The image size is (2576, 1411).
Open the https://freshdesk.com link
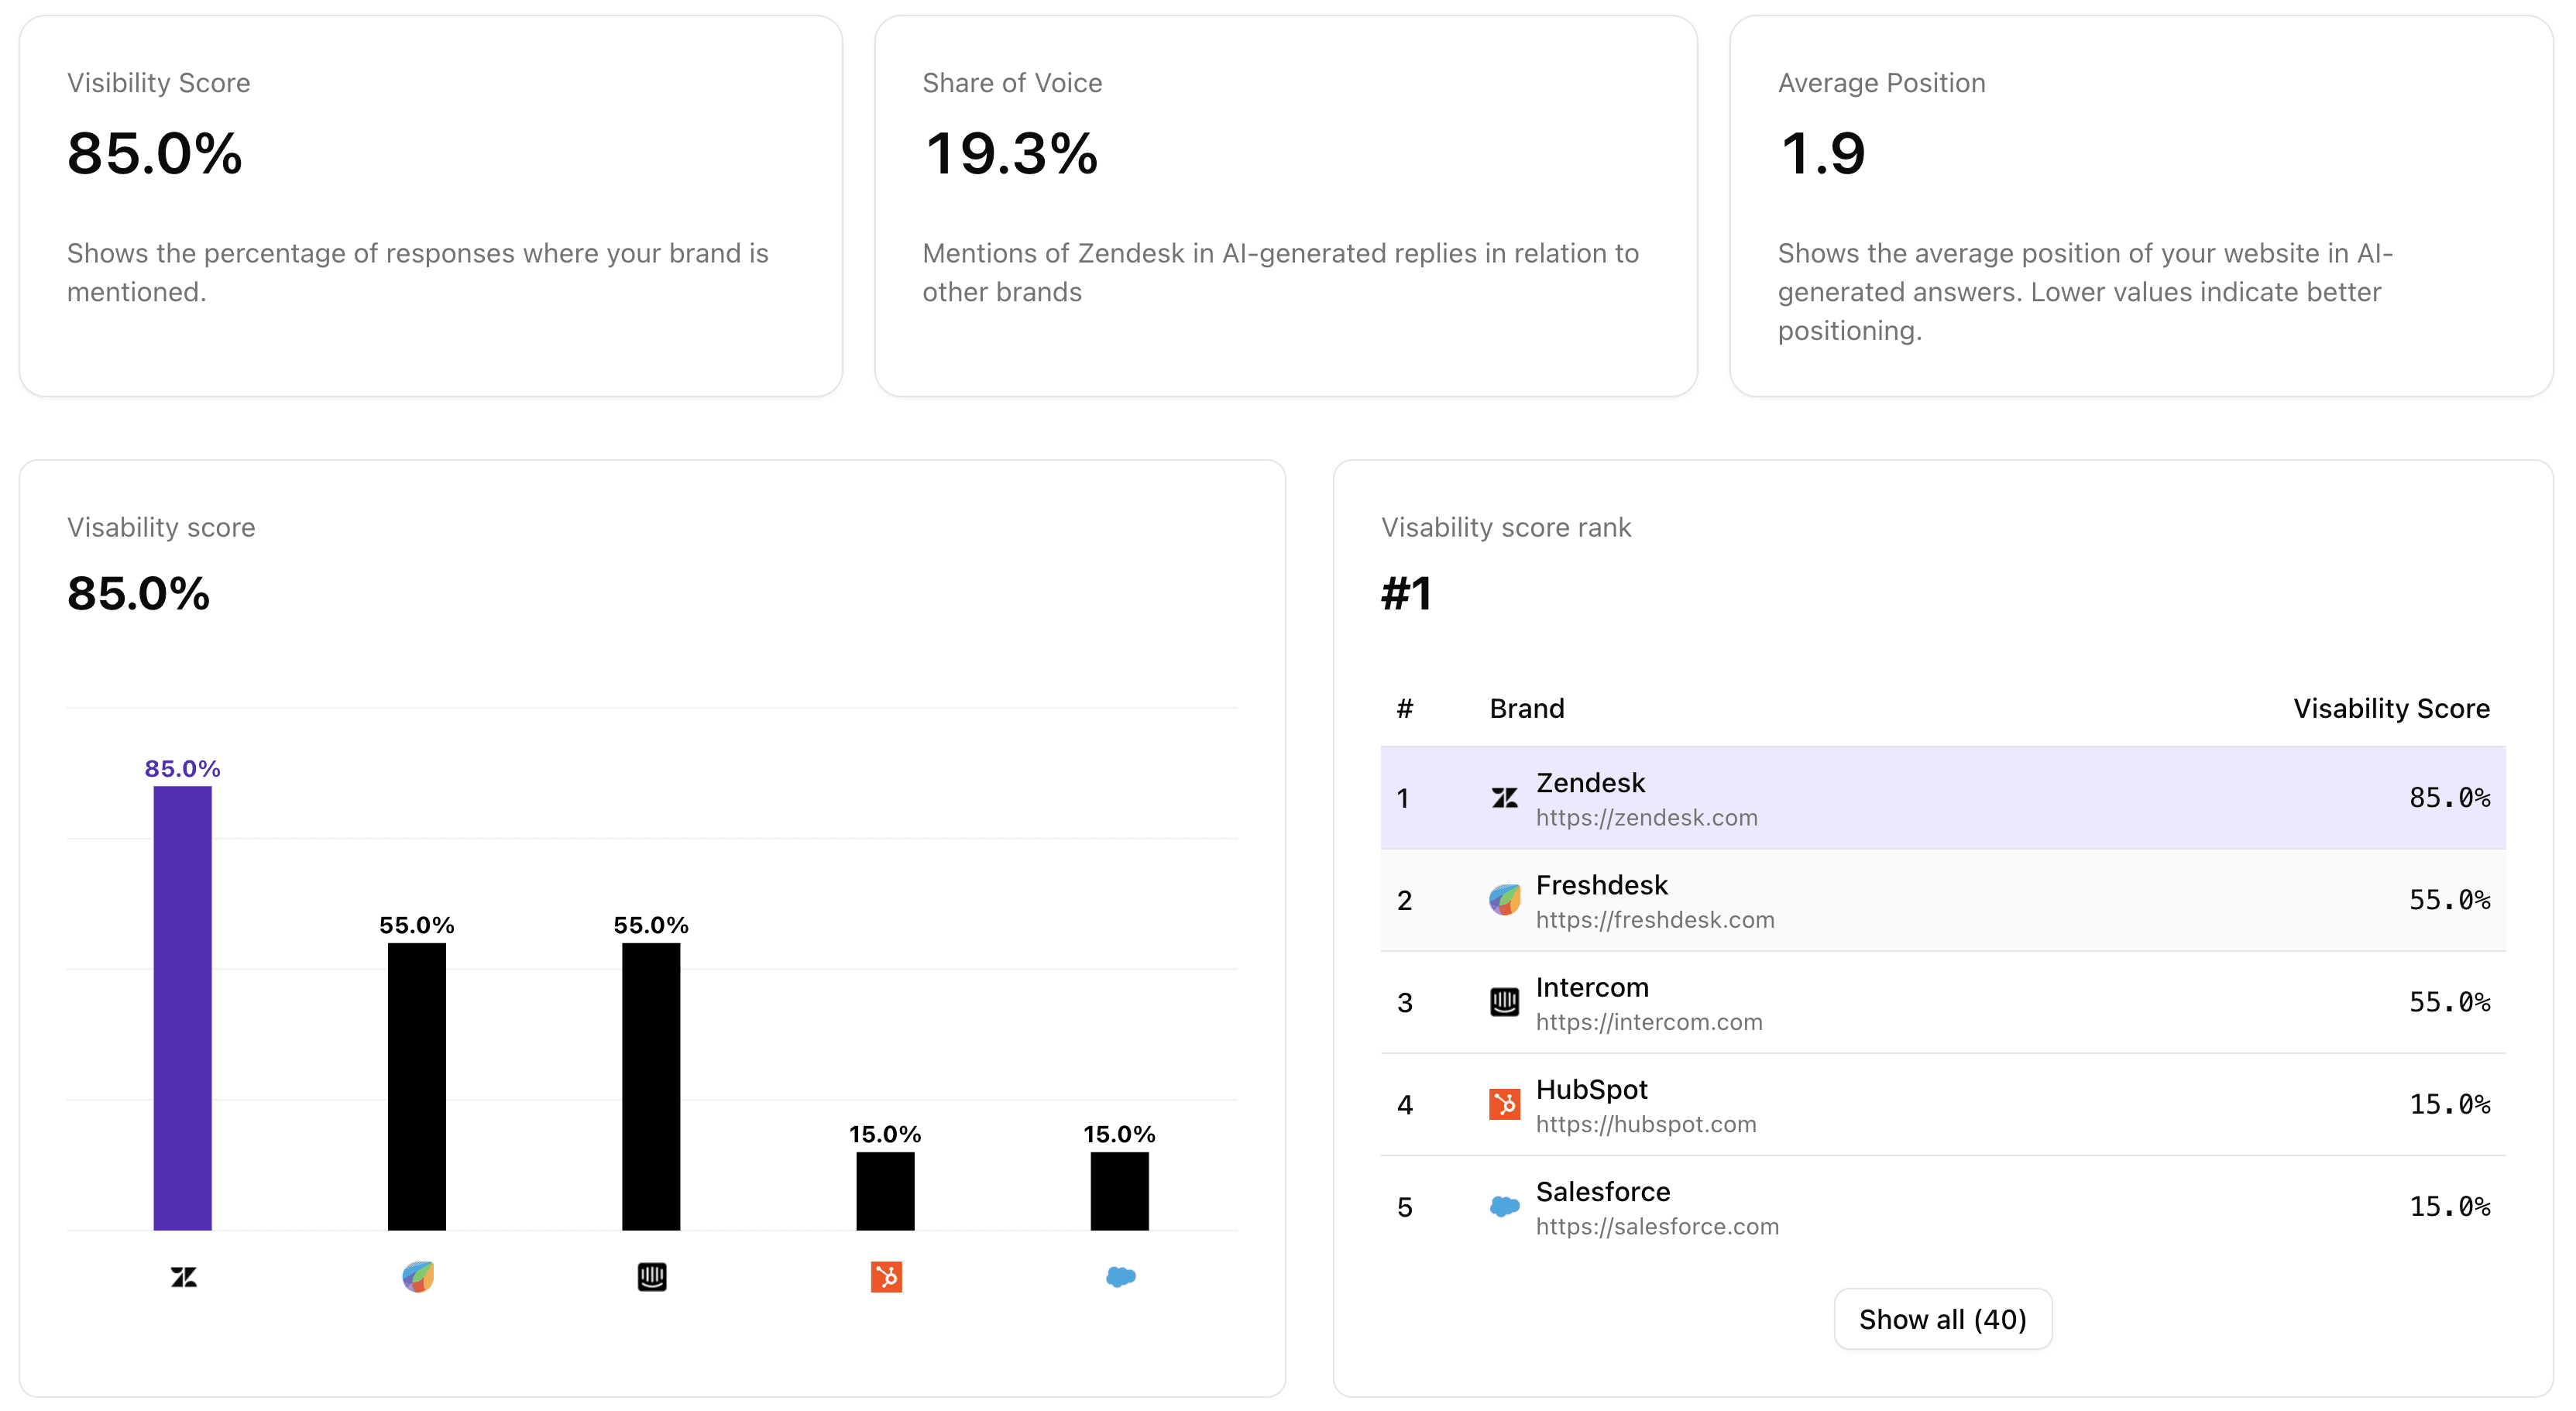pos(1655,919)
